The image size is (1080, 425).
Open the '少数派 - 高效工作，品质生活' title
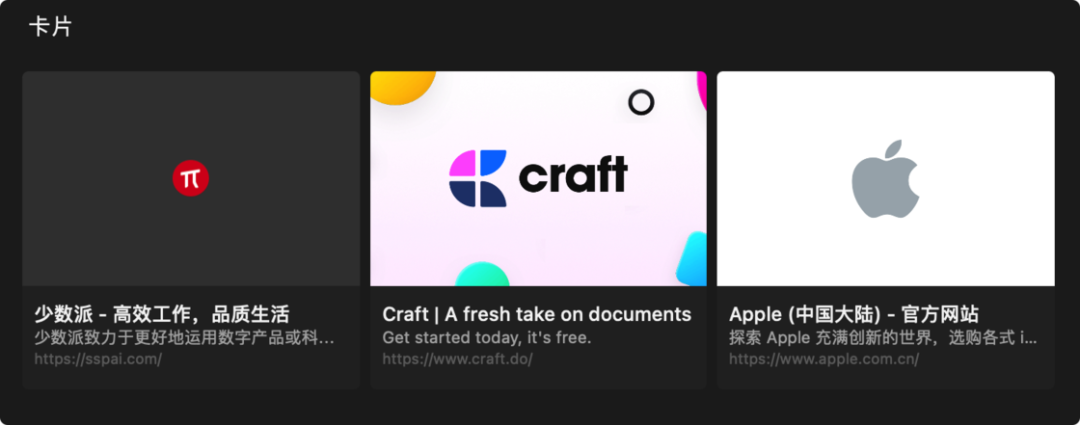[162, 315]
